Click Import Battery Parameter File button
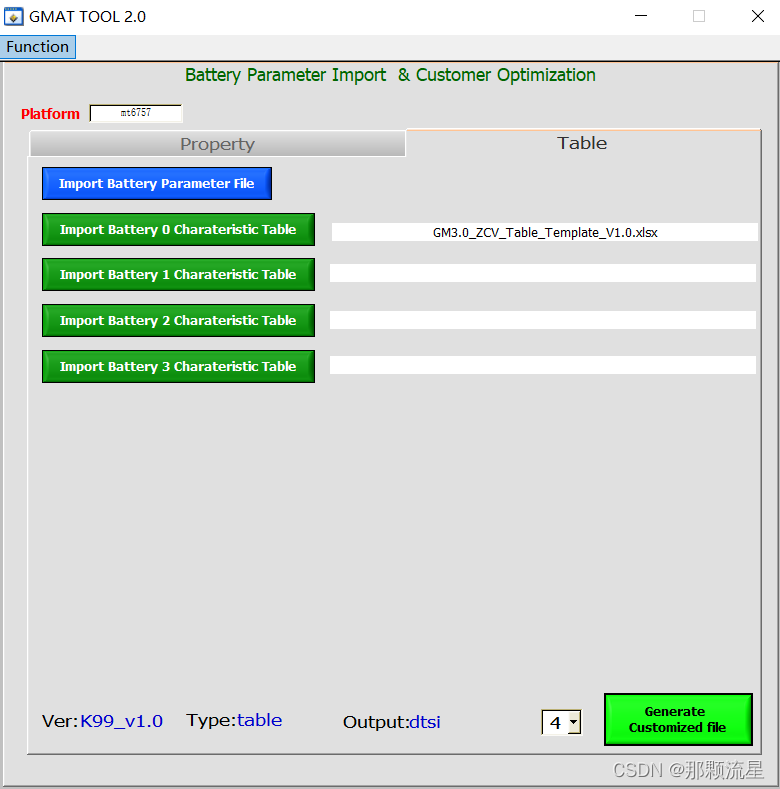 pyautogui.click(x=157, y=184)
